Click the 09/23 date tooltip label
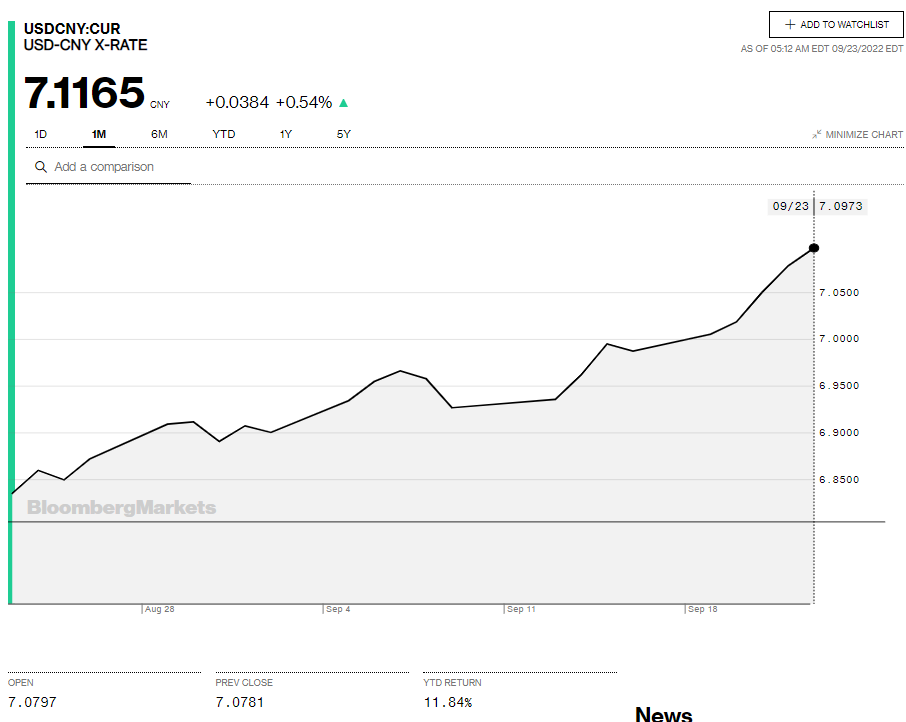The width and height of the screenshot is (906, 722). tap(790, 206)
